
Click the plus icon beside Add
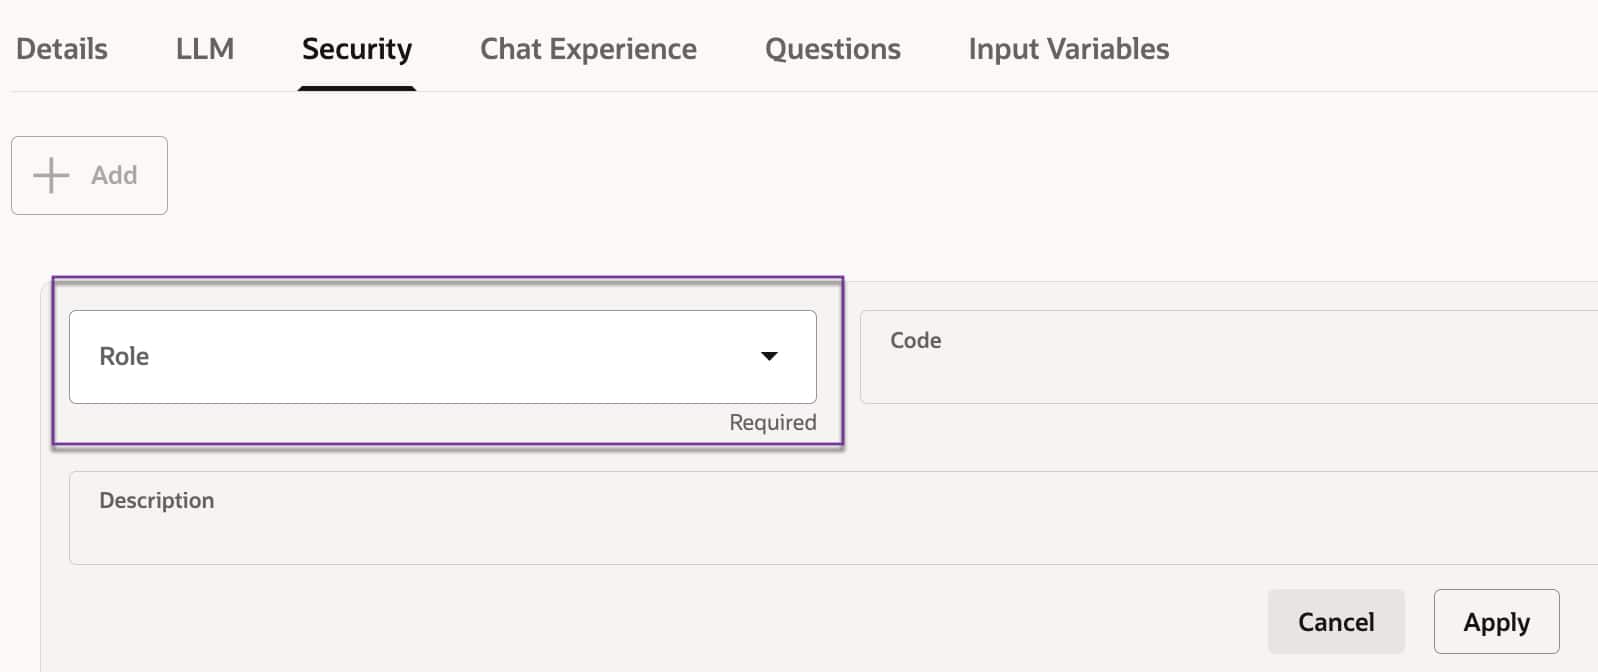(x=51, y=175)
